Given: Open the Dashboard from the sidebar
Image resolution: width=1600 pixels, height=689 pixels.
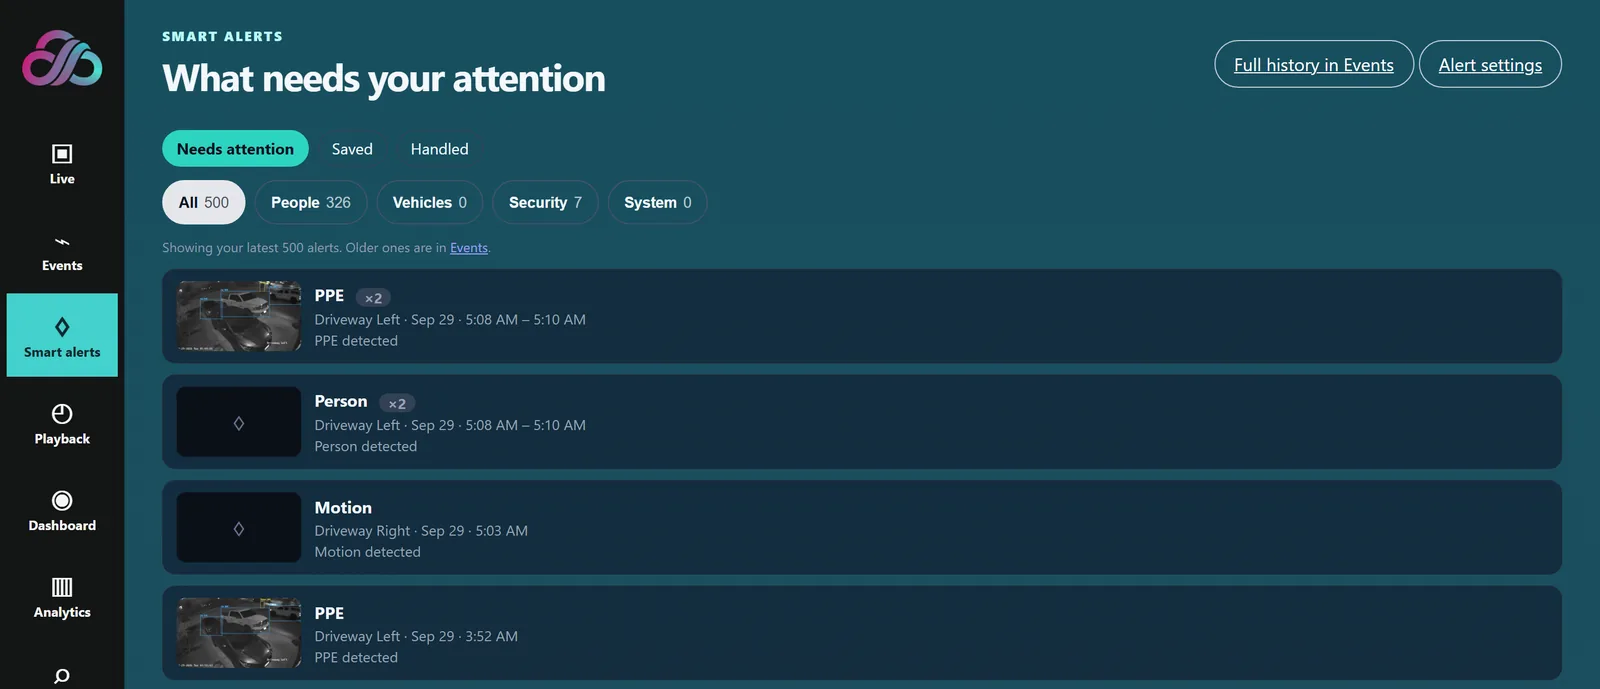Looking at the screenshot, I should tap(62, 511).
